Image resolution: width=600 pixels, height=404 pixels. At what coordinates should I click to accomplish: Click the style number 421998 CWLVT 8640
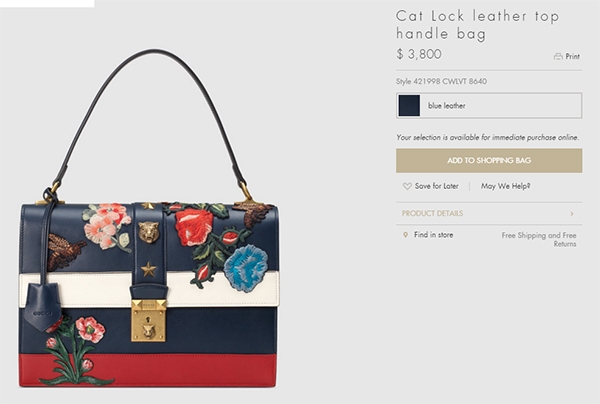[x=441, y=81]
